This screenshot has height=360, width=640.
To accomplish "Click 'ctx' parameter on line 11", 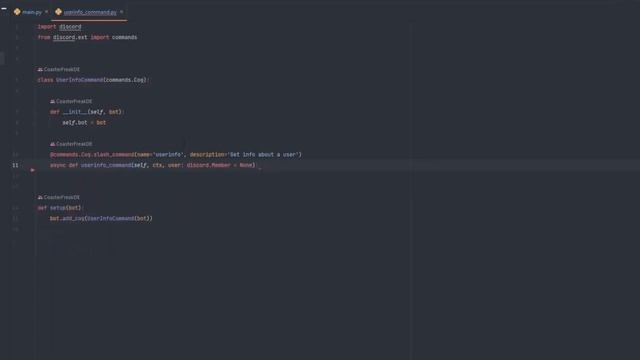I will tap(157, 165).
